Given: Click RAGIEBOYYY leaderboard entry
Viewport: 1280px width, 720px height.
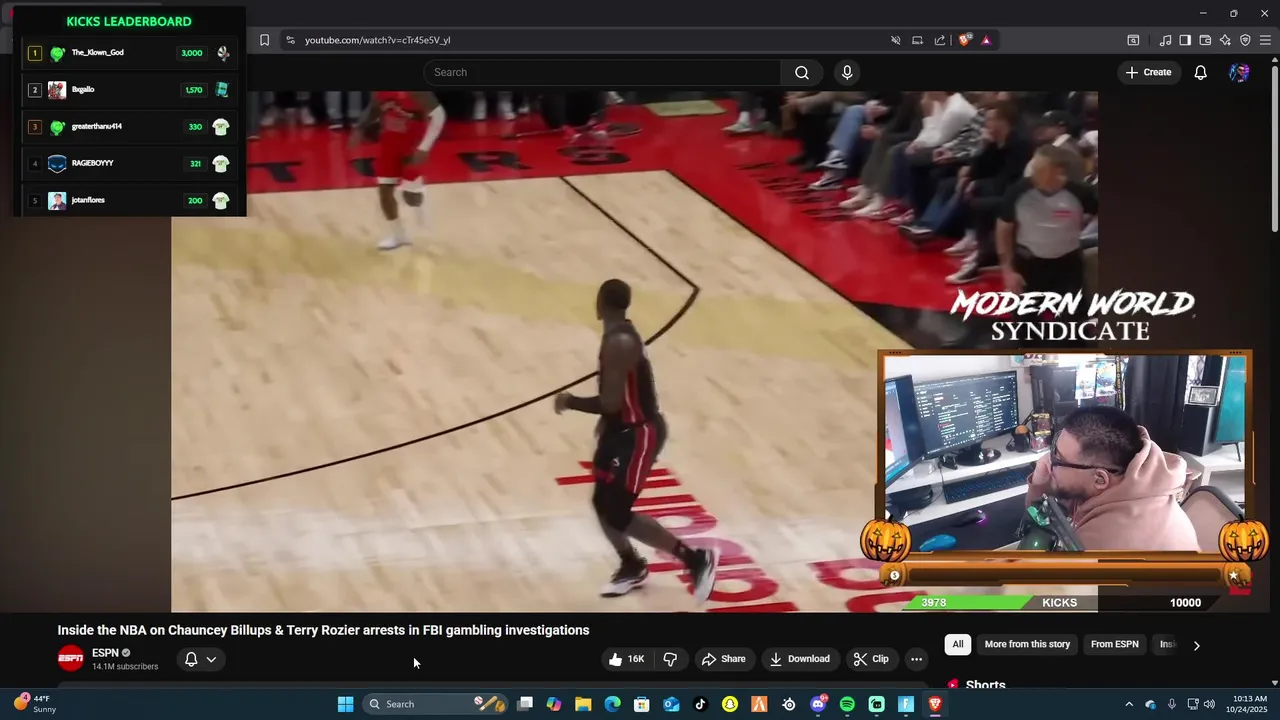Looking at the screenshot, I should pyautogui.click(x=129, y=163).
